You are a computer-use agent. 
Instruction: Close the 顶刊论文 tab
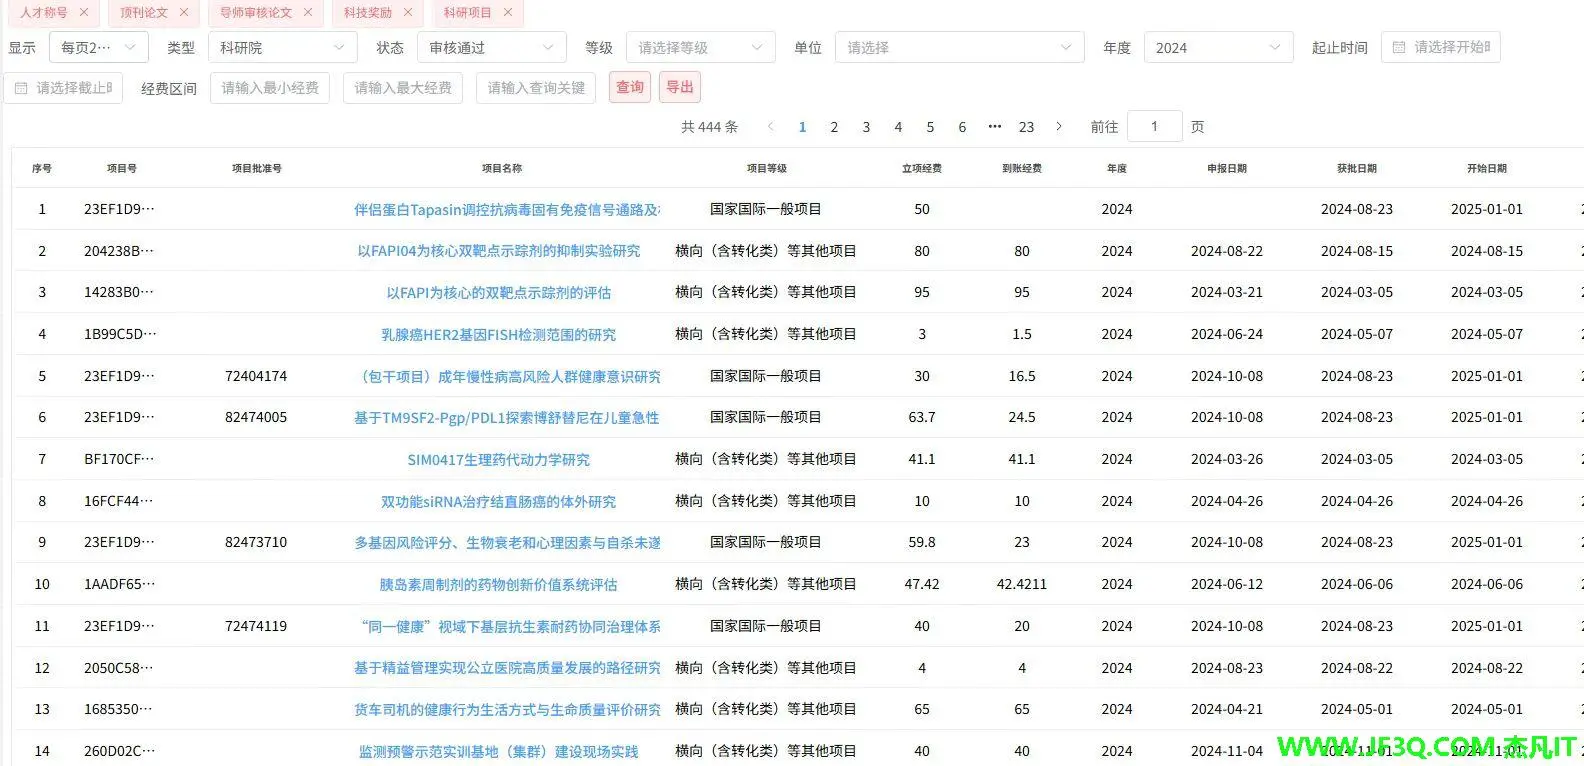coord(184,12)
